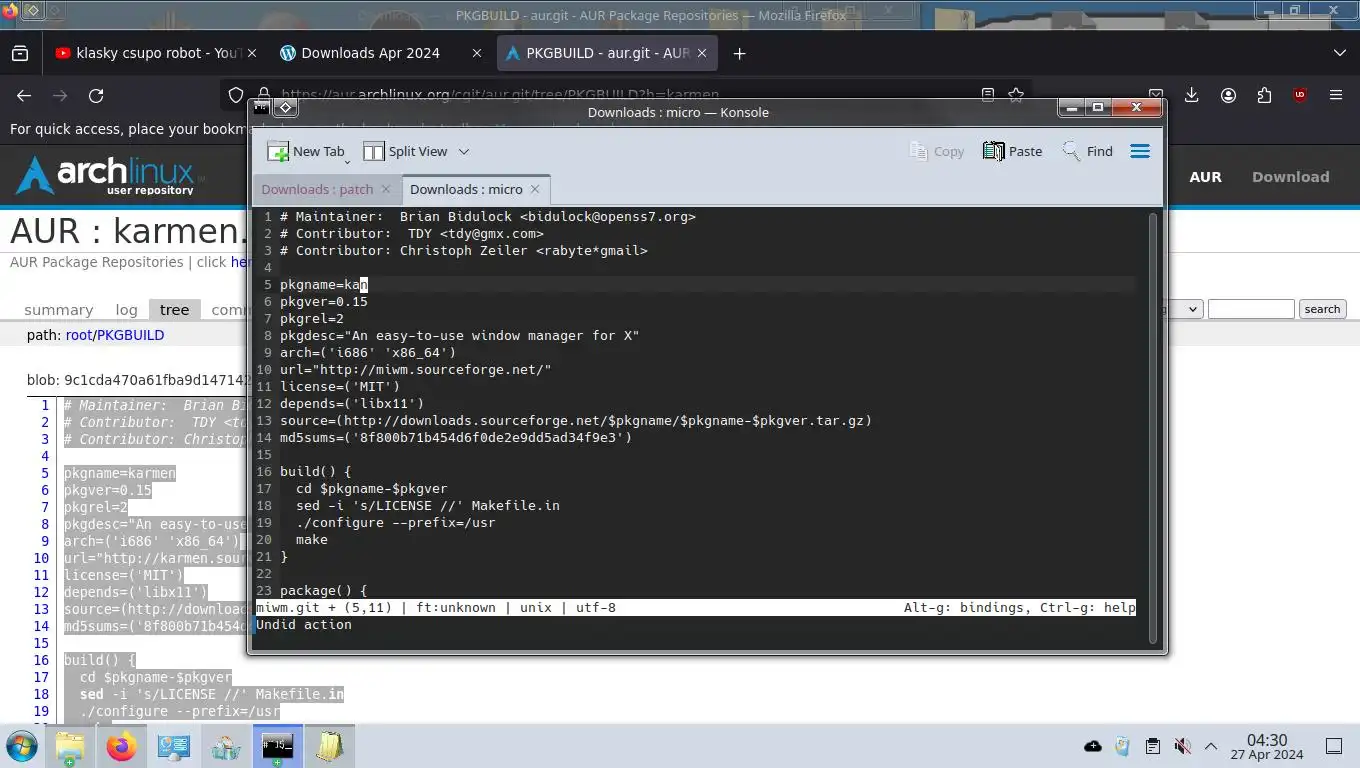Close the Downloads : patch tab
The image size is (1360, 768).
[x=386, y=189]
